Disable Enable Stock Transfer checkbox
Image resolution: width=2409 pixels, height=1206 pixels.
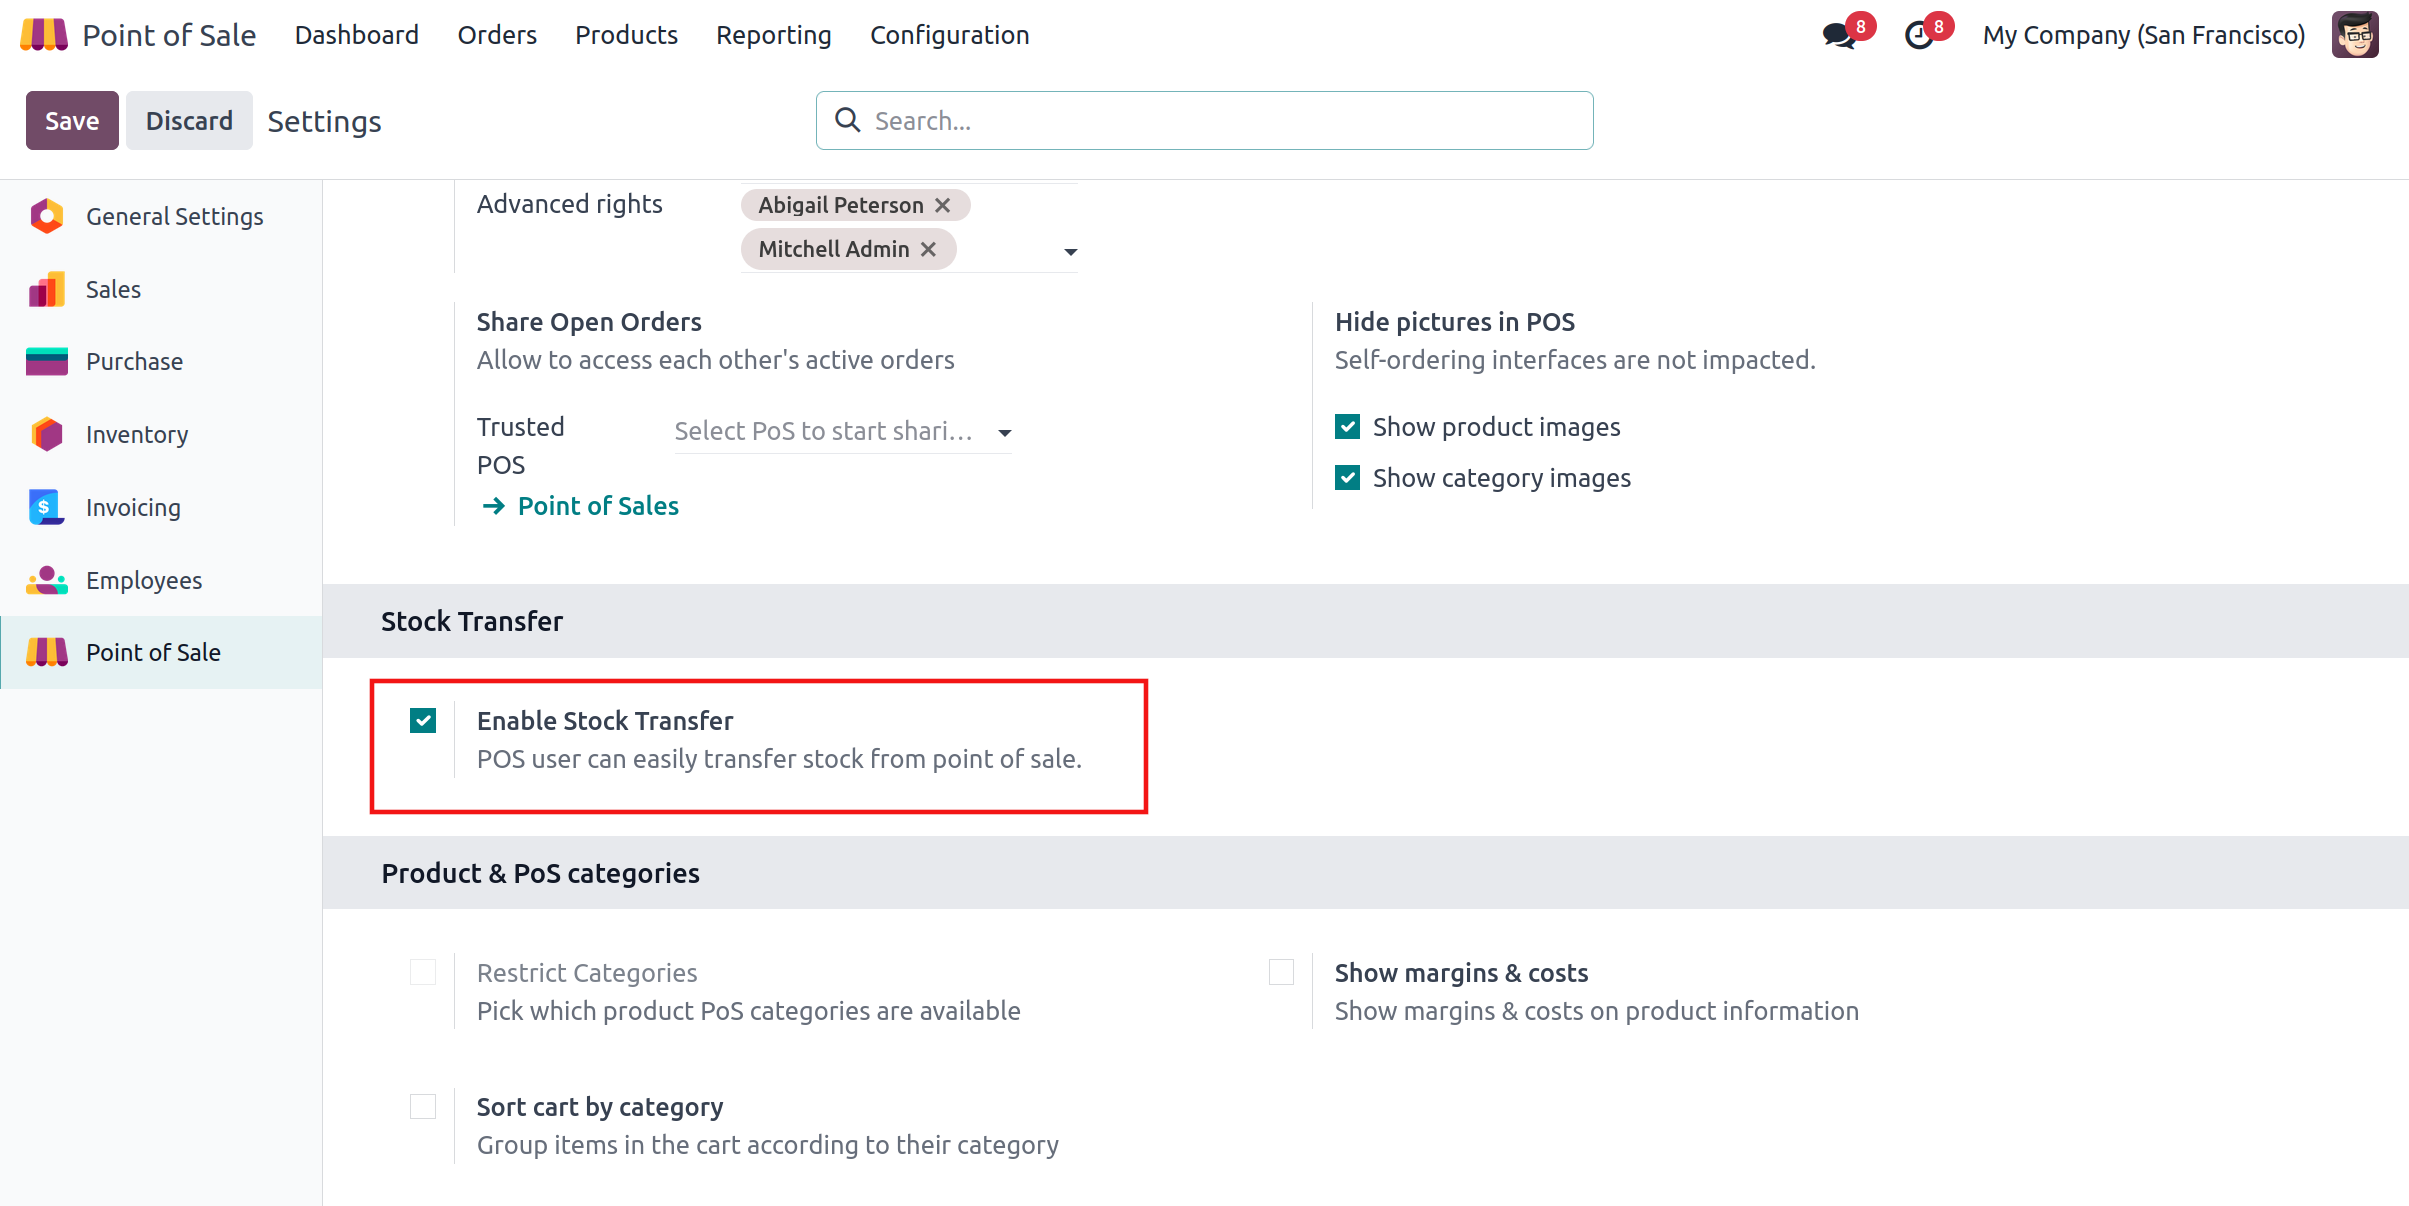(x=423, y=720)
